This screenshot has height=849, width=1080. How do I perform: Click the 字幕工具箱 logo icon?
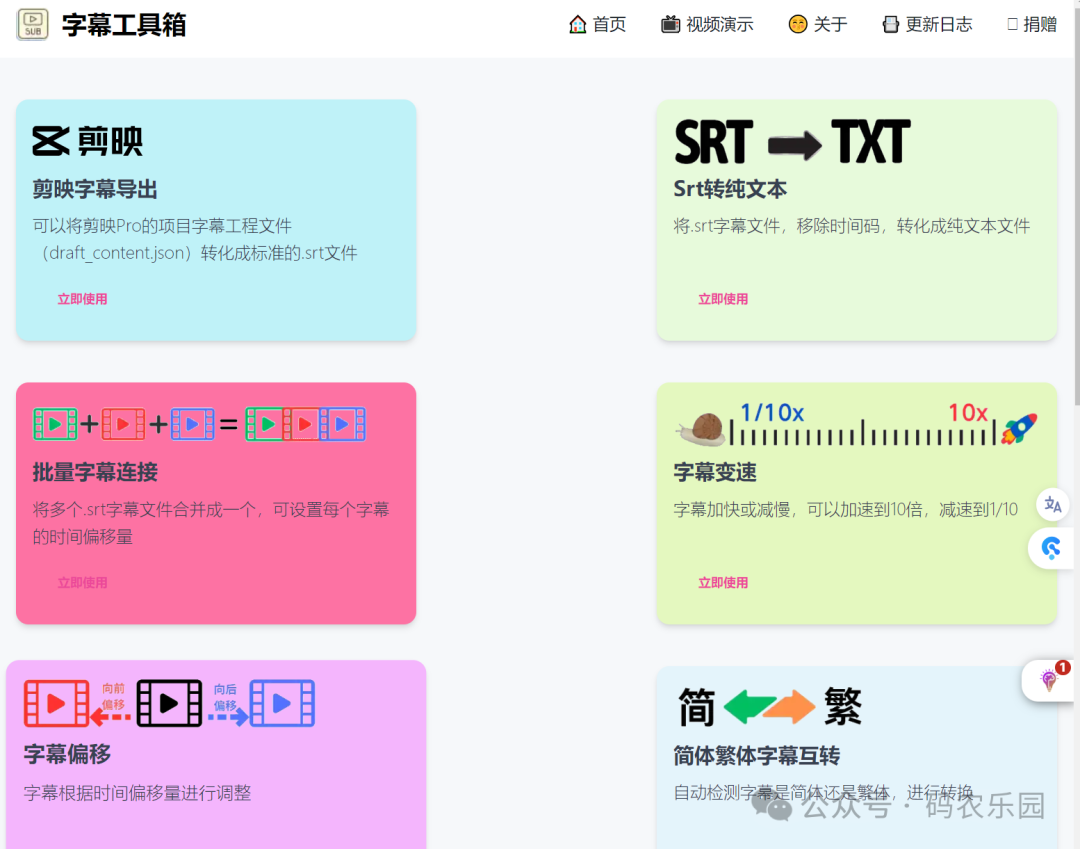pyautogui.click(x=31, y=23)
